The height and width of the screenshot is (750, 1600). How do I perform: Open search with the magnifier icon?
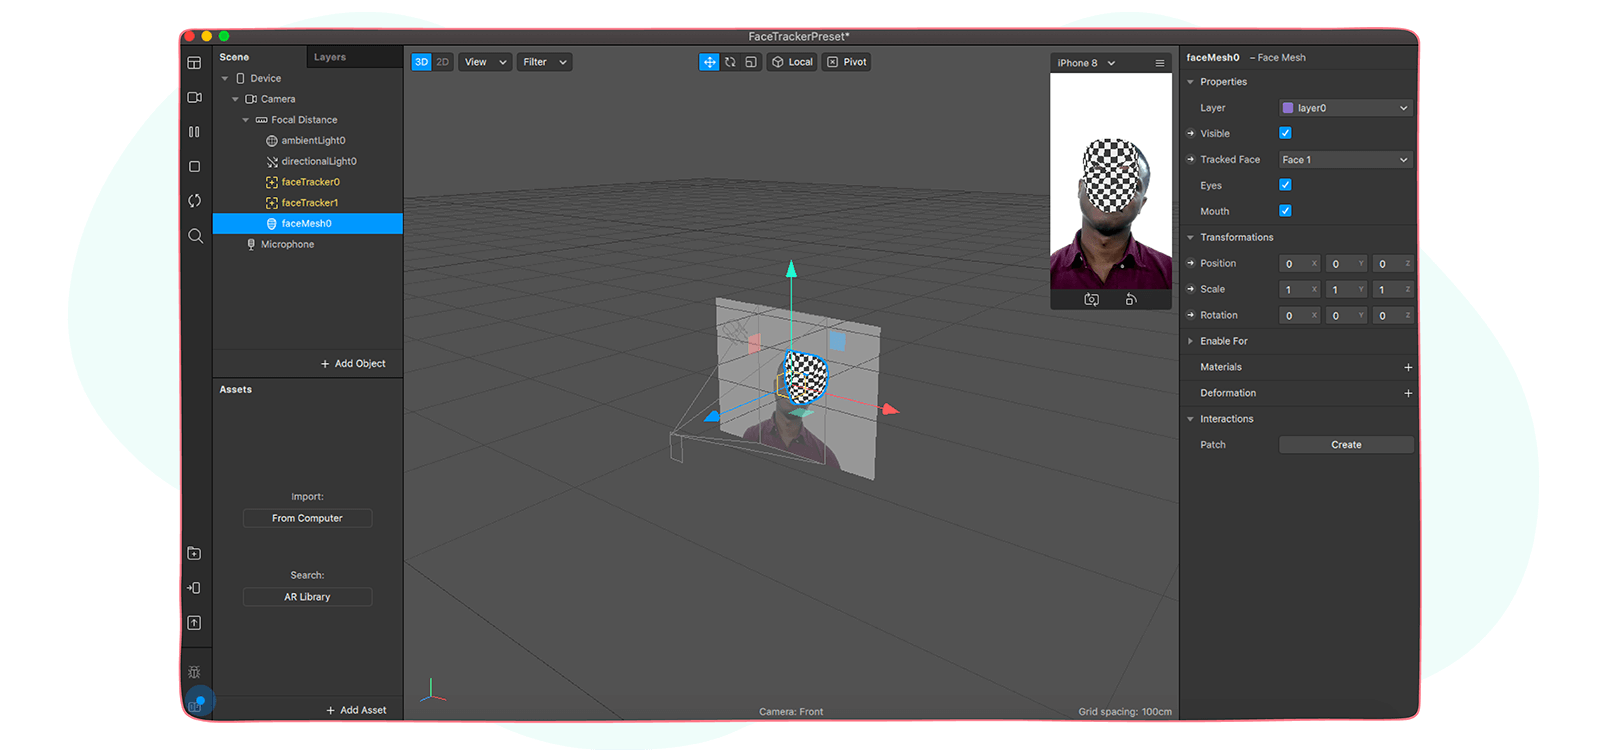tap(195, 236)
